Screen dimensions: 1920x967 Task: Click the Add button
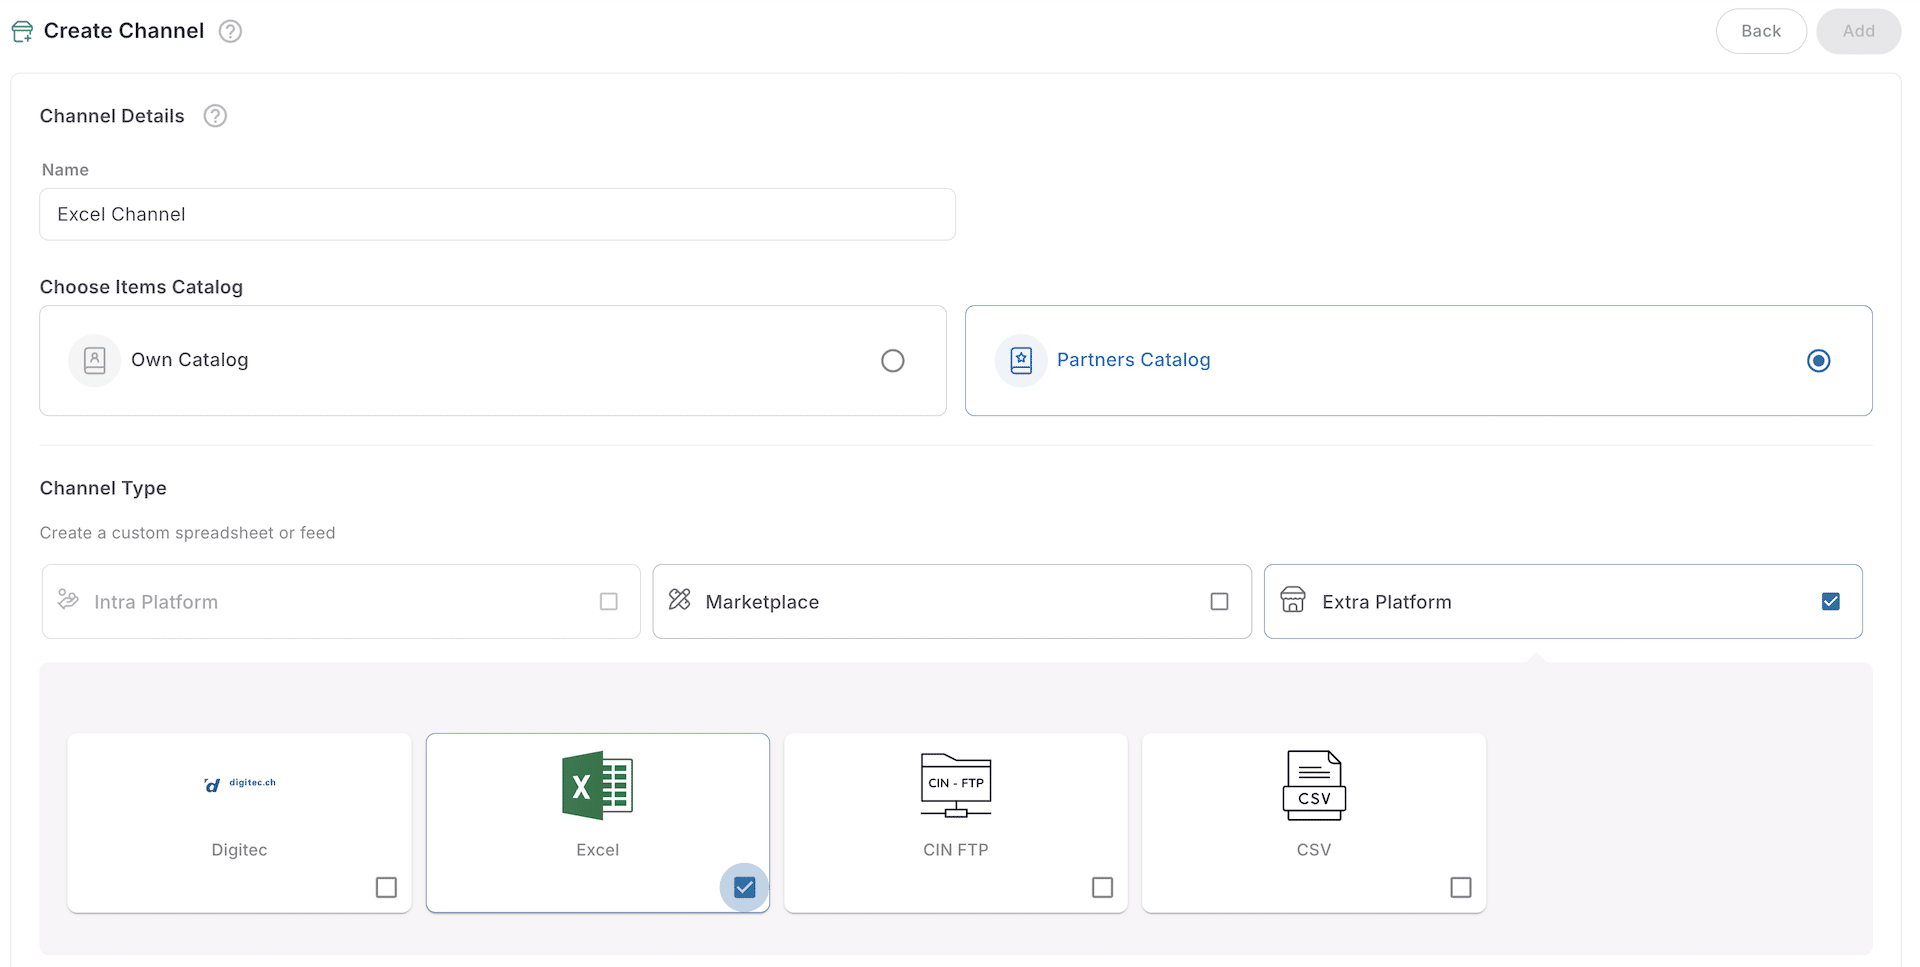pyautogui.click(x=1858, y=31)
